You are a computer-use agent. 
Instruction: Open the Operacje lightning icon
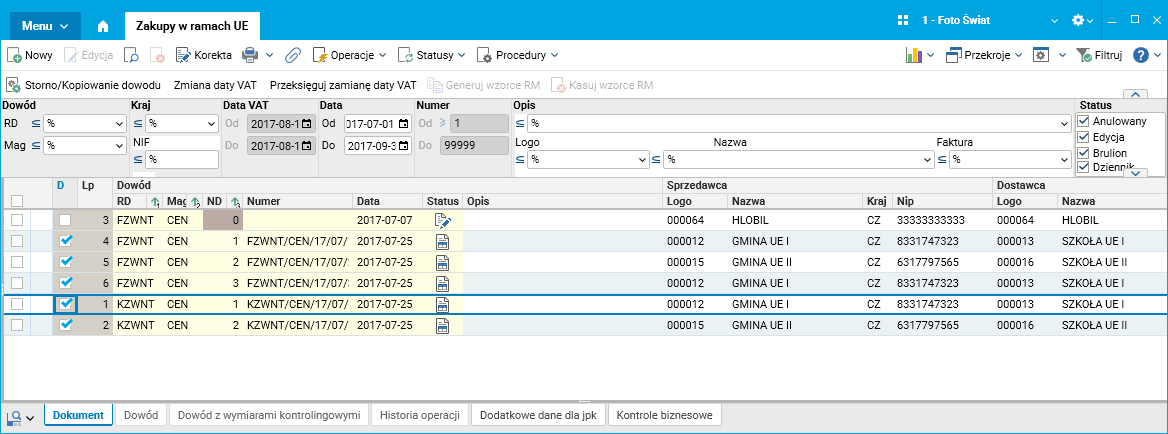320,55
